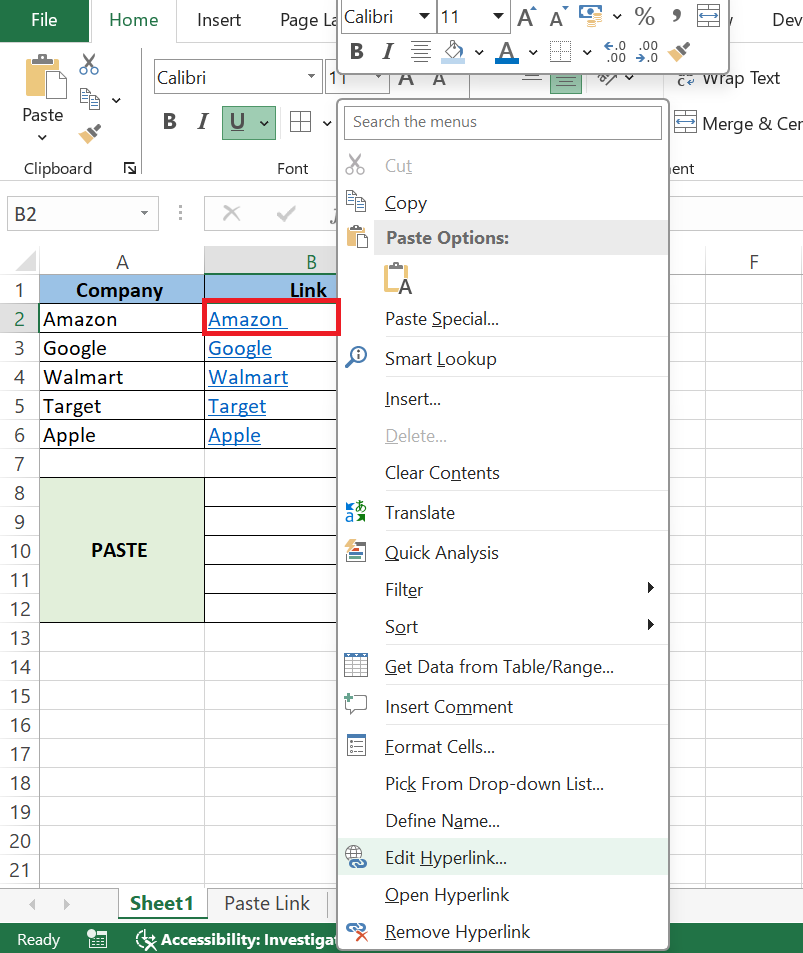
Task: Apply Accounting Number Format from mini toolbar
Action: coord(590,16)
